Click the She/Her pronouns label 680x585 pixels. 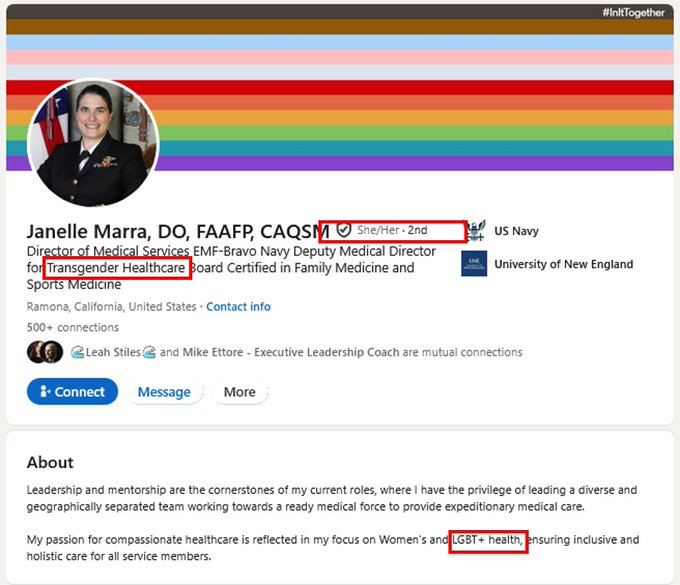[x=378, y=230]
